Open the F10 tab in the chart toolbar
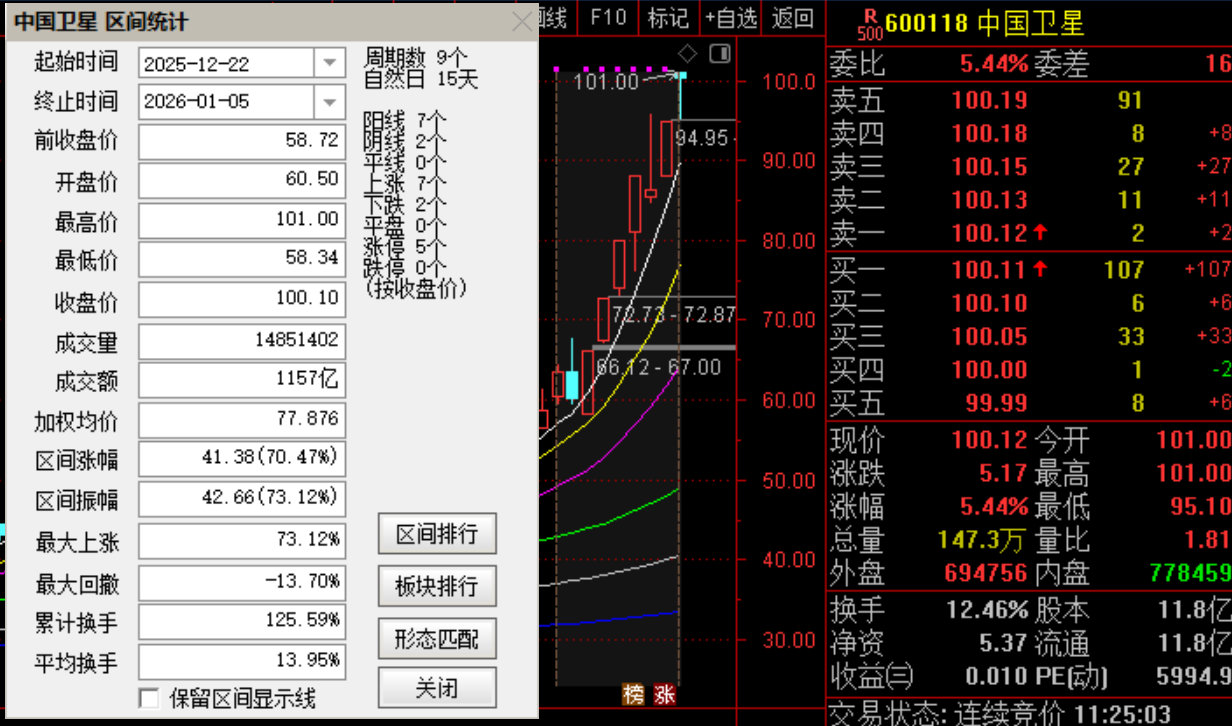 coord(607,17)
